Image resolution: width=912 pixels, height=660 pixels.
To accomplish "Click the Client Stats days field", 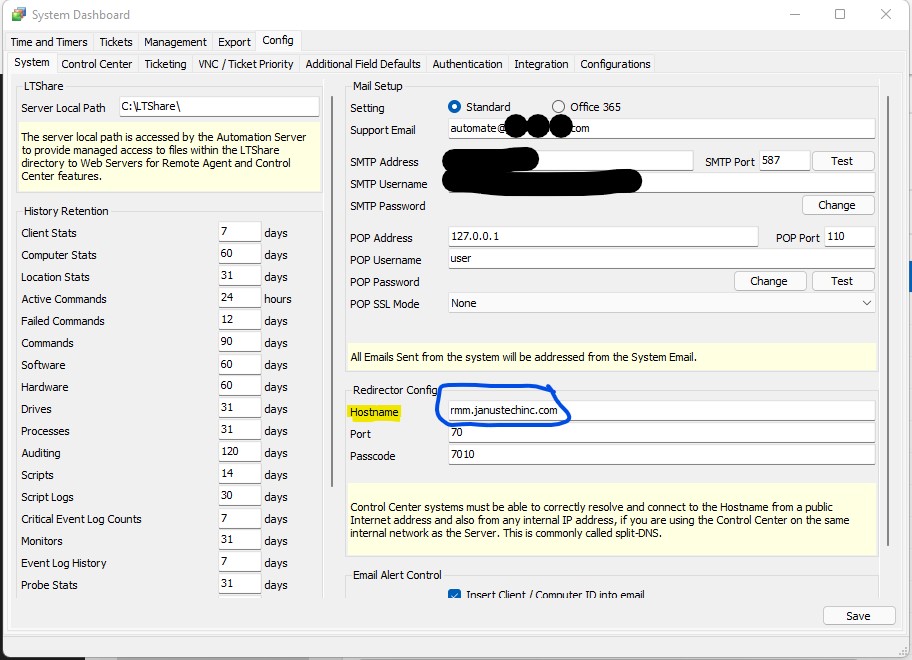I will point(239,233).
